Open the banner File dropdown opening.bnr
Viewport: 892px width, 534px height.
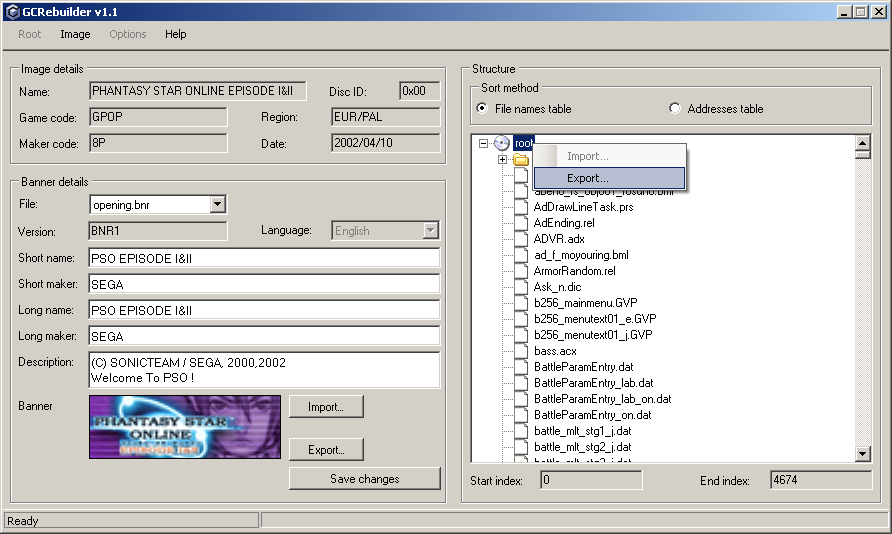[218, 205]
